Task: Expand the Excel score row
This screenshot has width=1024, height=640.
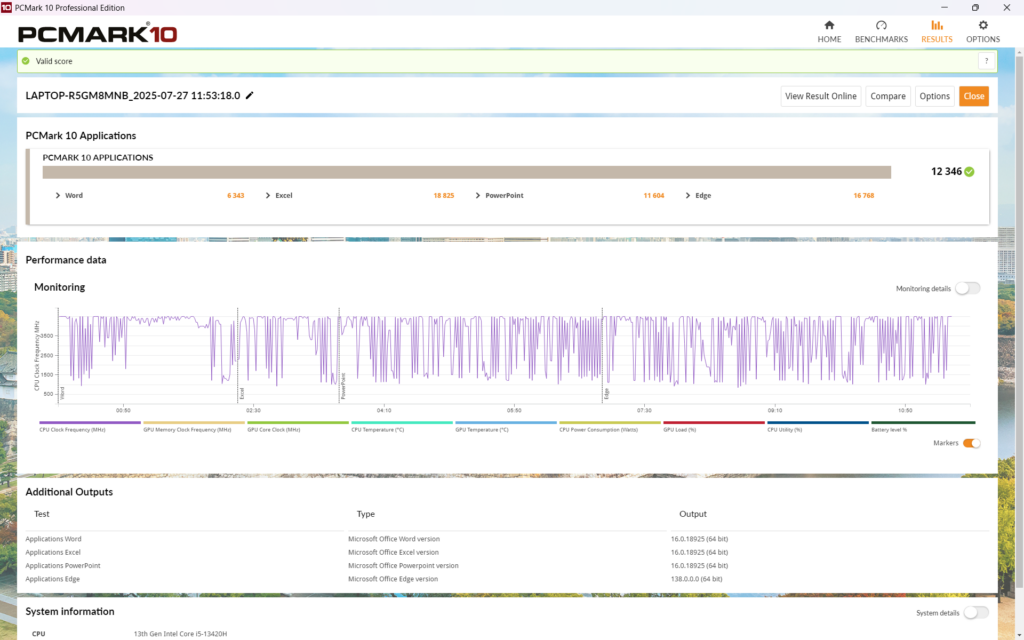Action: pos(267,196)
